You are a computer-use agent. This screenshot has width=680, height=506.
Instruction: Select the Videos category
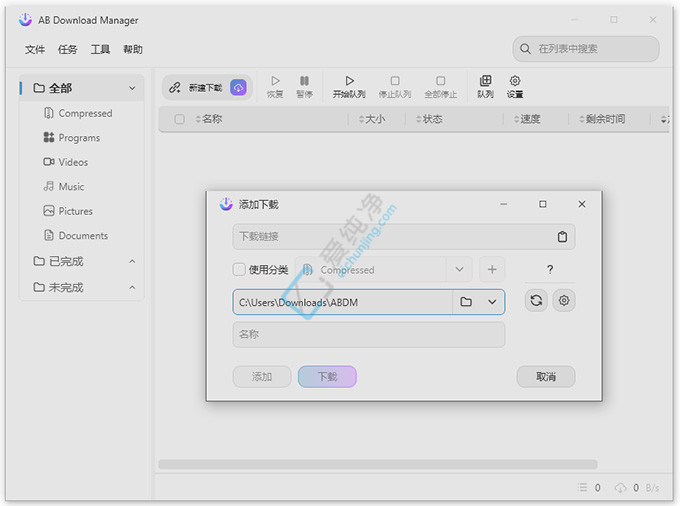coord(66,162)
